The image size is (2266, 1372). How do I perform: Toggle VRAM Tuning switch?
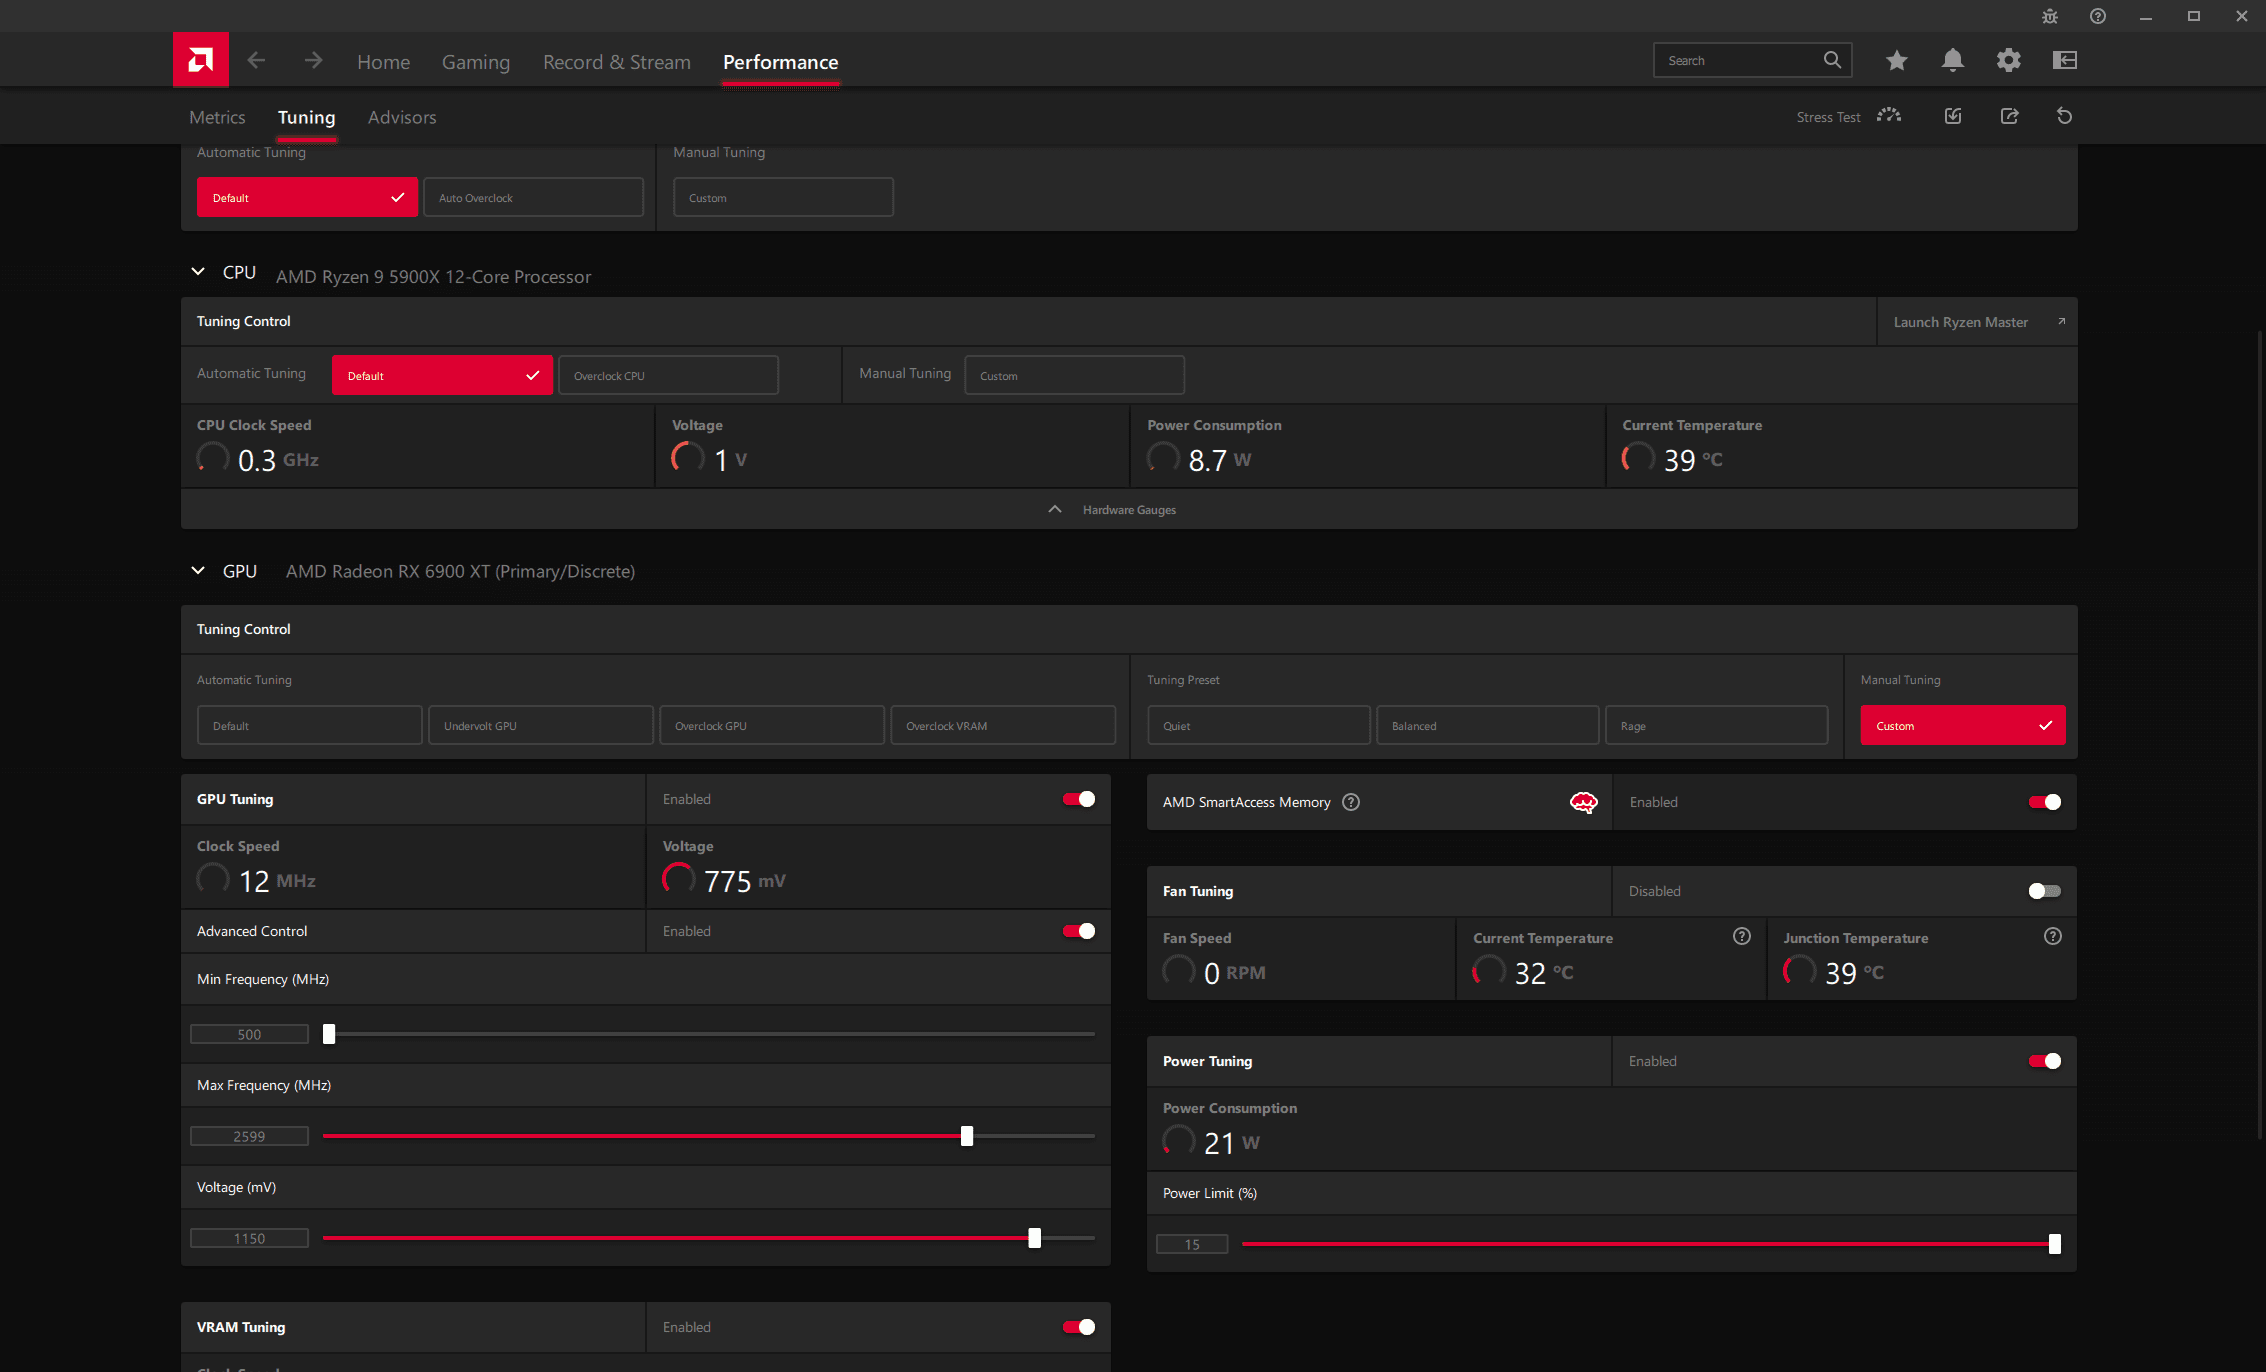1078,1327
